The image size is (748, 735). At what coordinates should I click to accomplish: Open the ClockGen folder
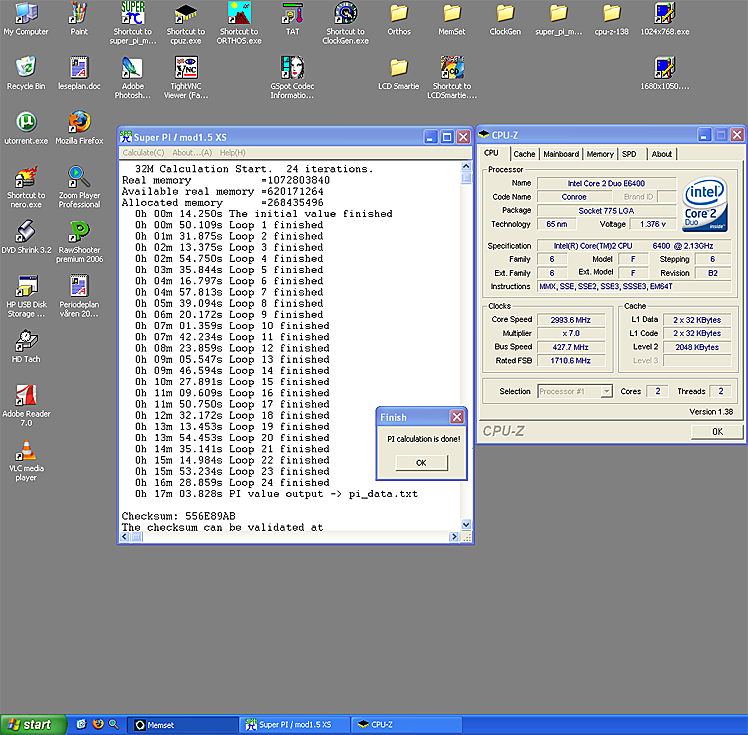[505, 19]
